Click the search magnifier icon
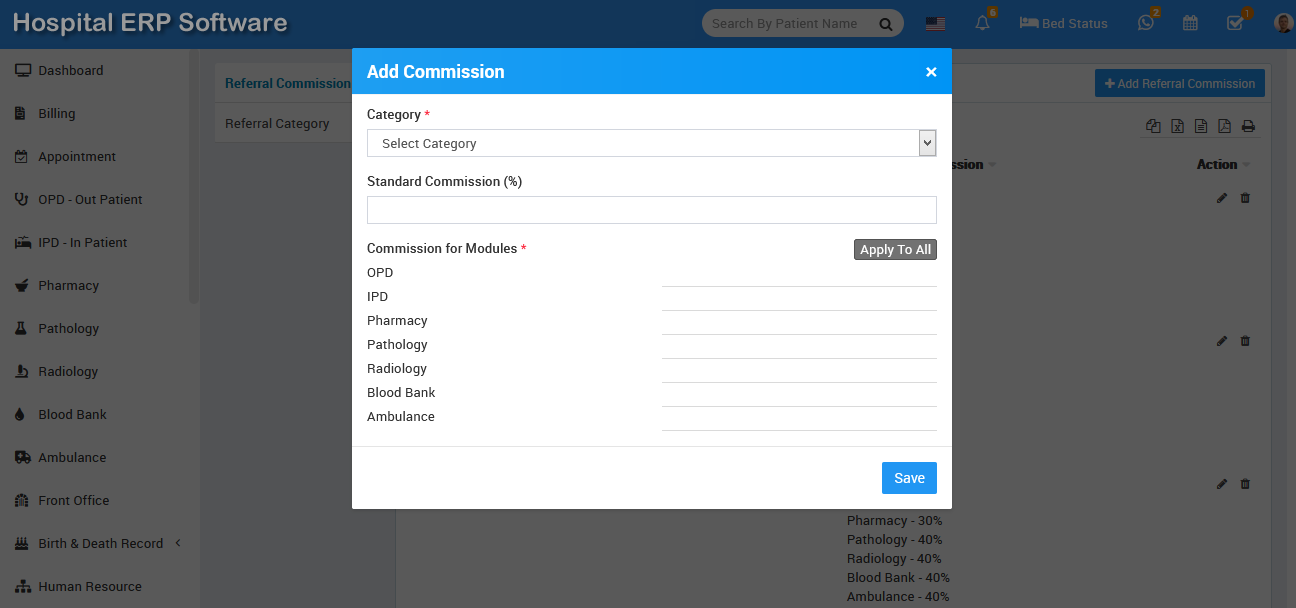The image size is (1296, 608). (885, 24)
